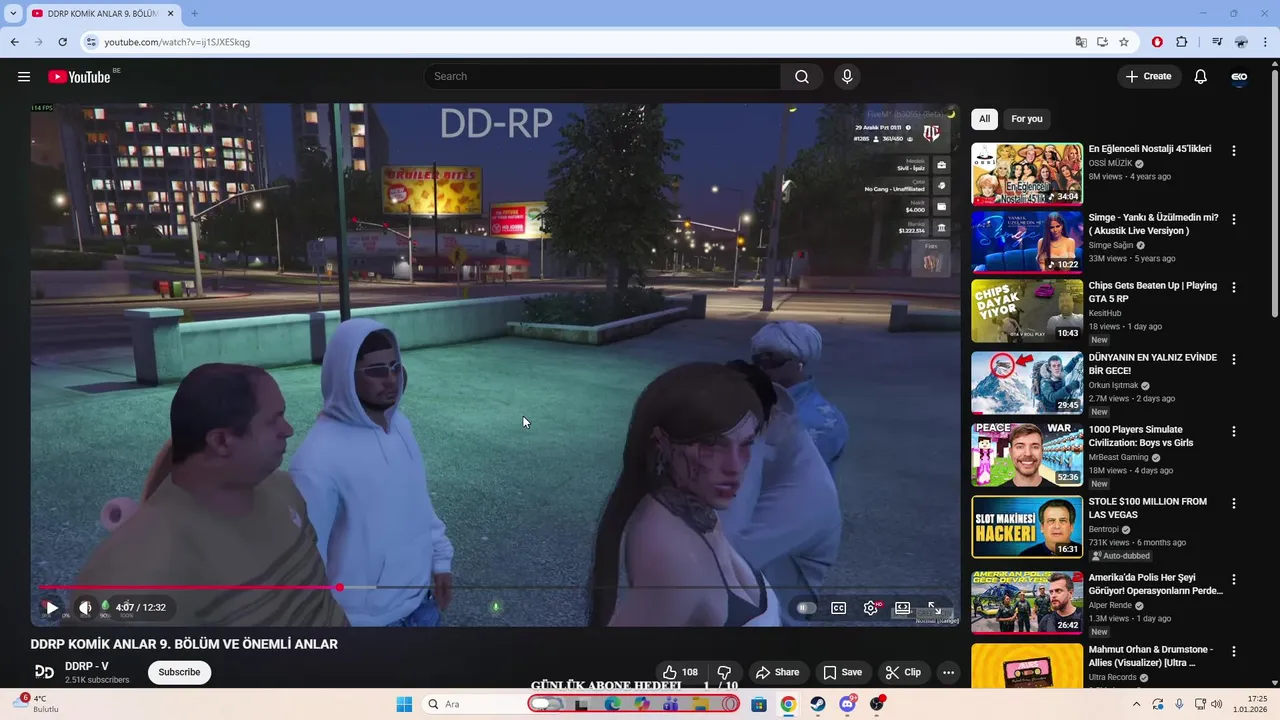Toggle the autoplay switch in the player
The width and height of the screenshot is (1280, 720).
click(806, 608)
